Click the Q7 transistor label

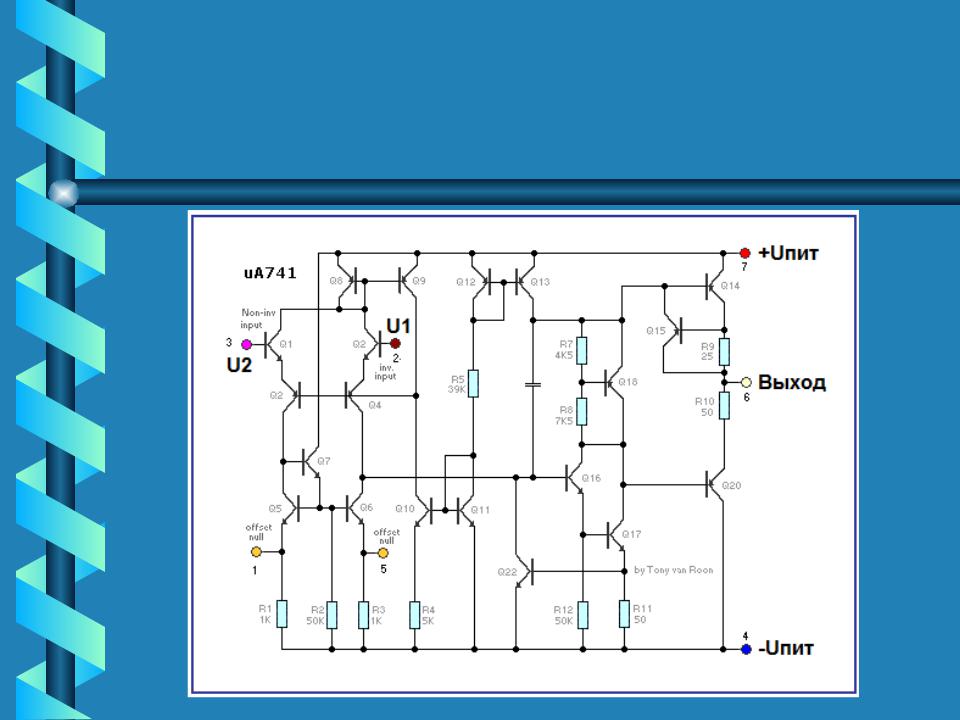(x=324, y=461)
